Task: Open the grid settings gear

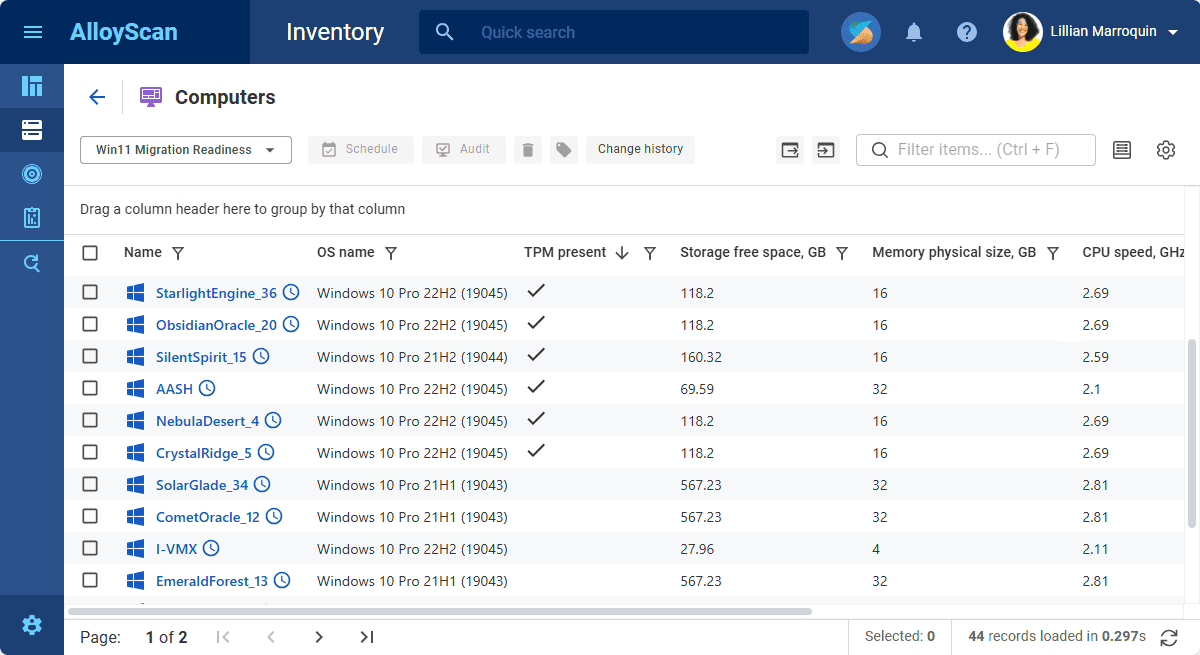Action: click(1166, 150)
